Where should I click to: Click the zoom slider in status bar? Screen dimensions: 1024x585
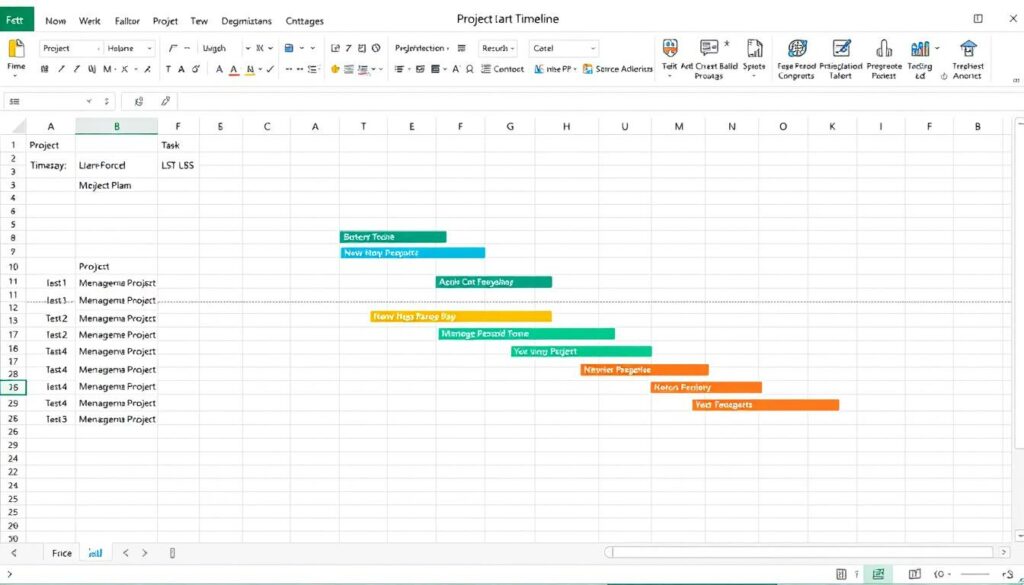tap(975, 574)
